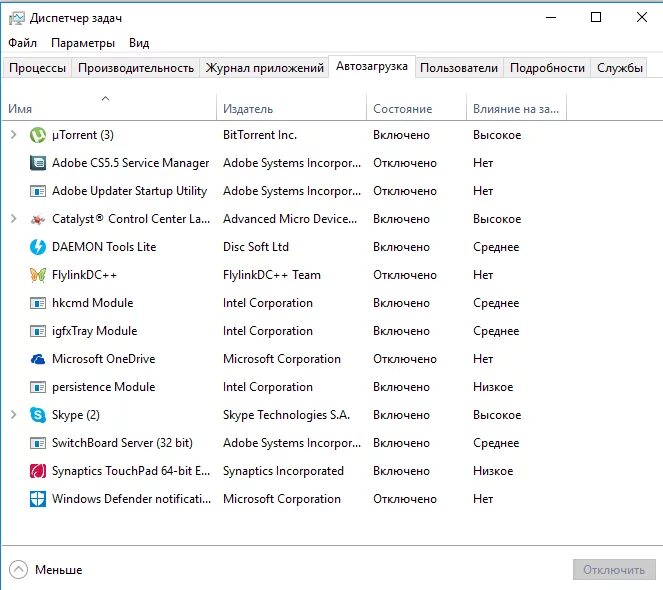Sort by the Состояние column header
The width and height of the screenshot is (663, 590).
click(416, 109)
